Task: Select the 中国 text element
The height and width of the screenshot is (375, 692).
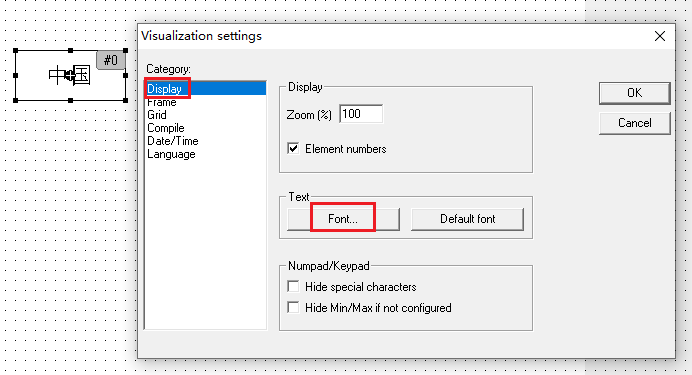Action: point(70,75)
